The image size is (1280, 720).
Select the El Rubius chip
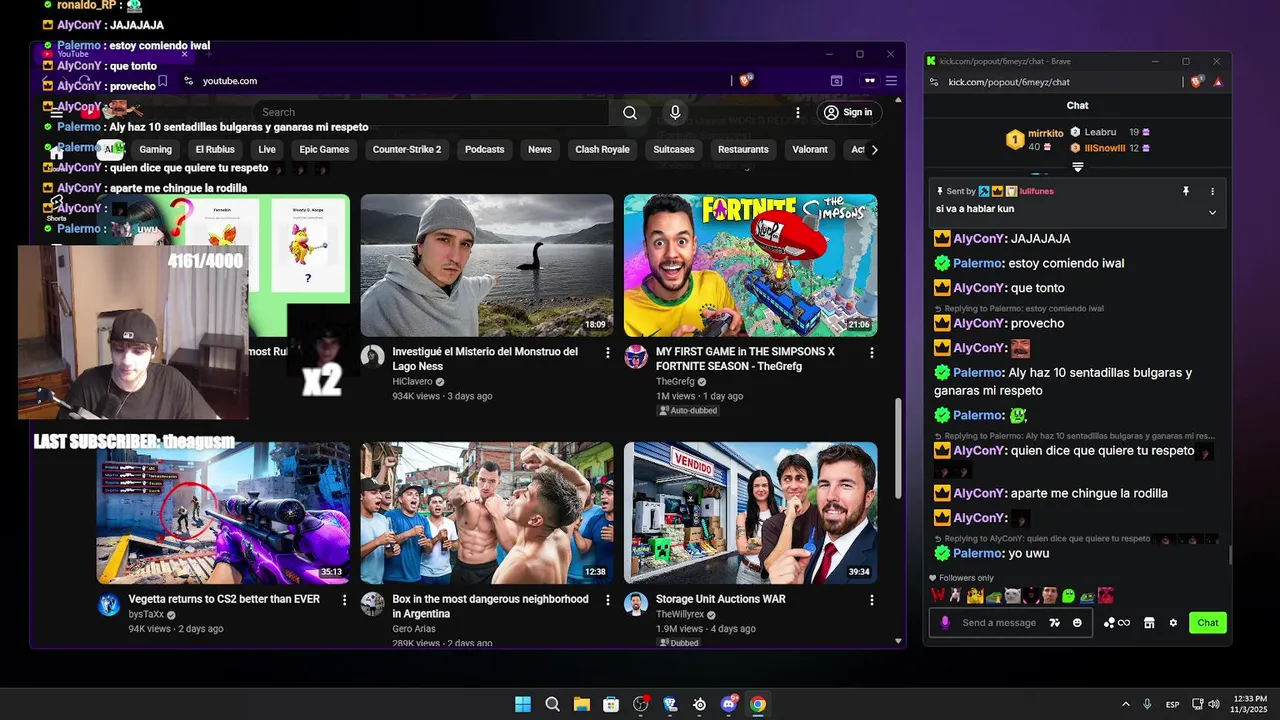click(214, 150)
